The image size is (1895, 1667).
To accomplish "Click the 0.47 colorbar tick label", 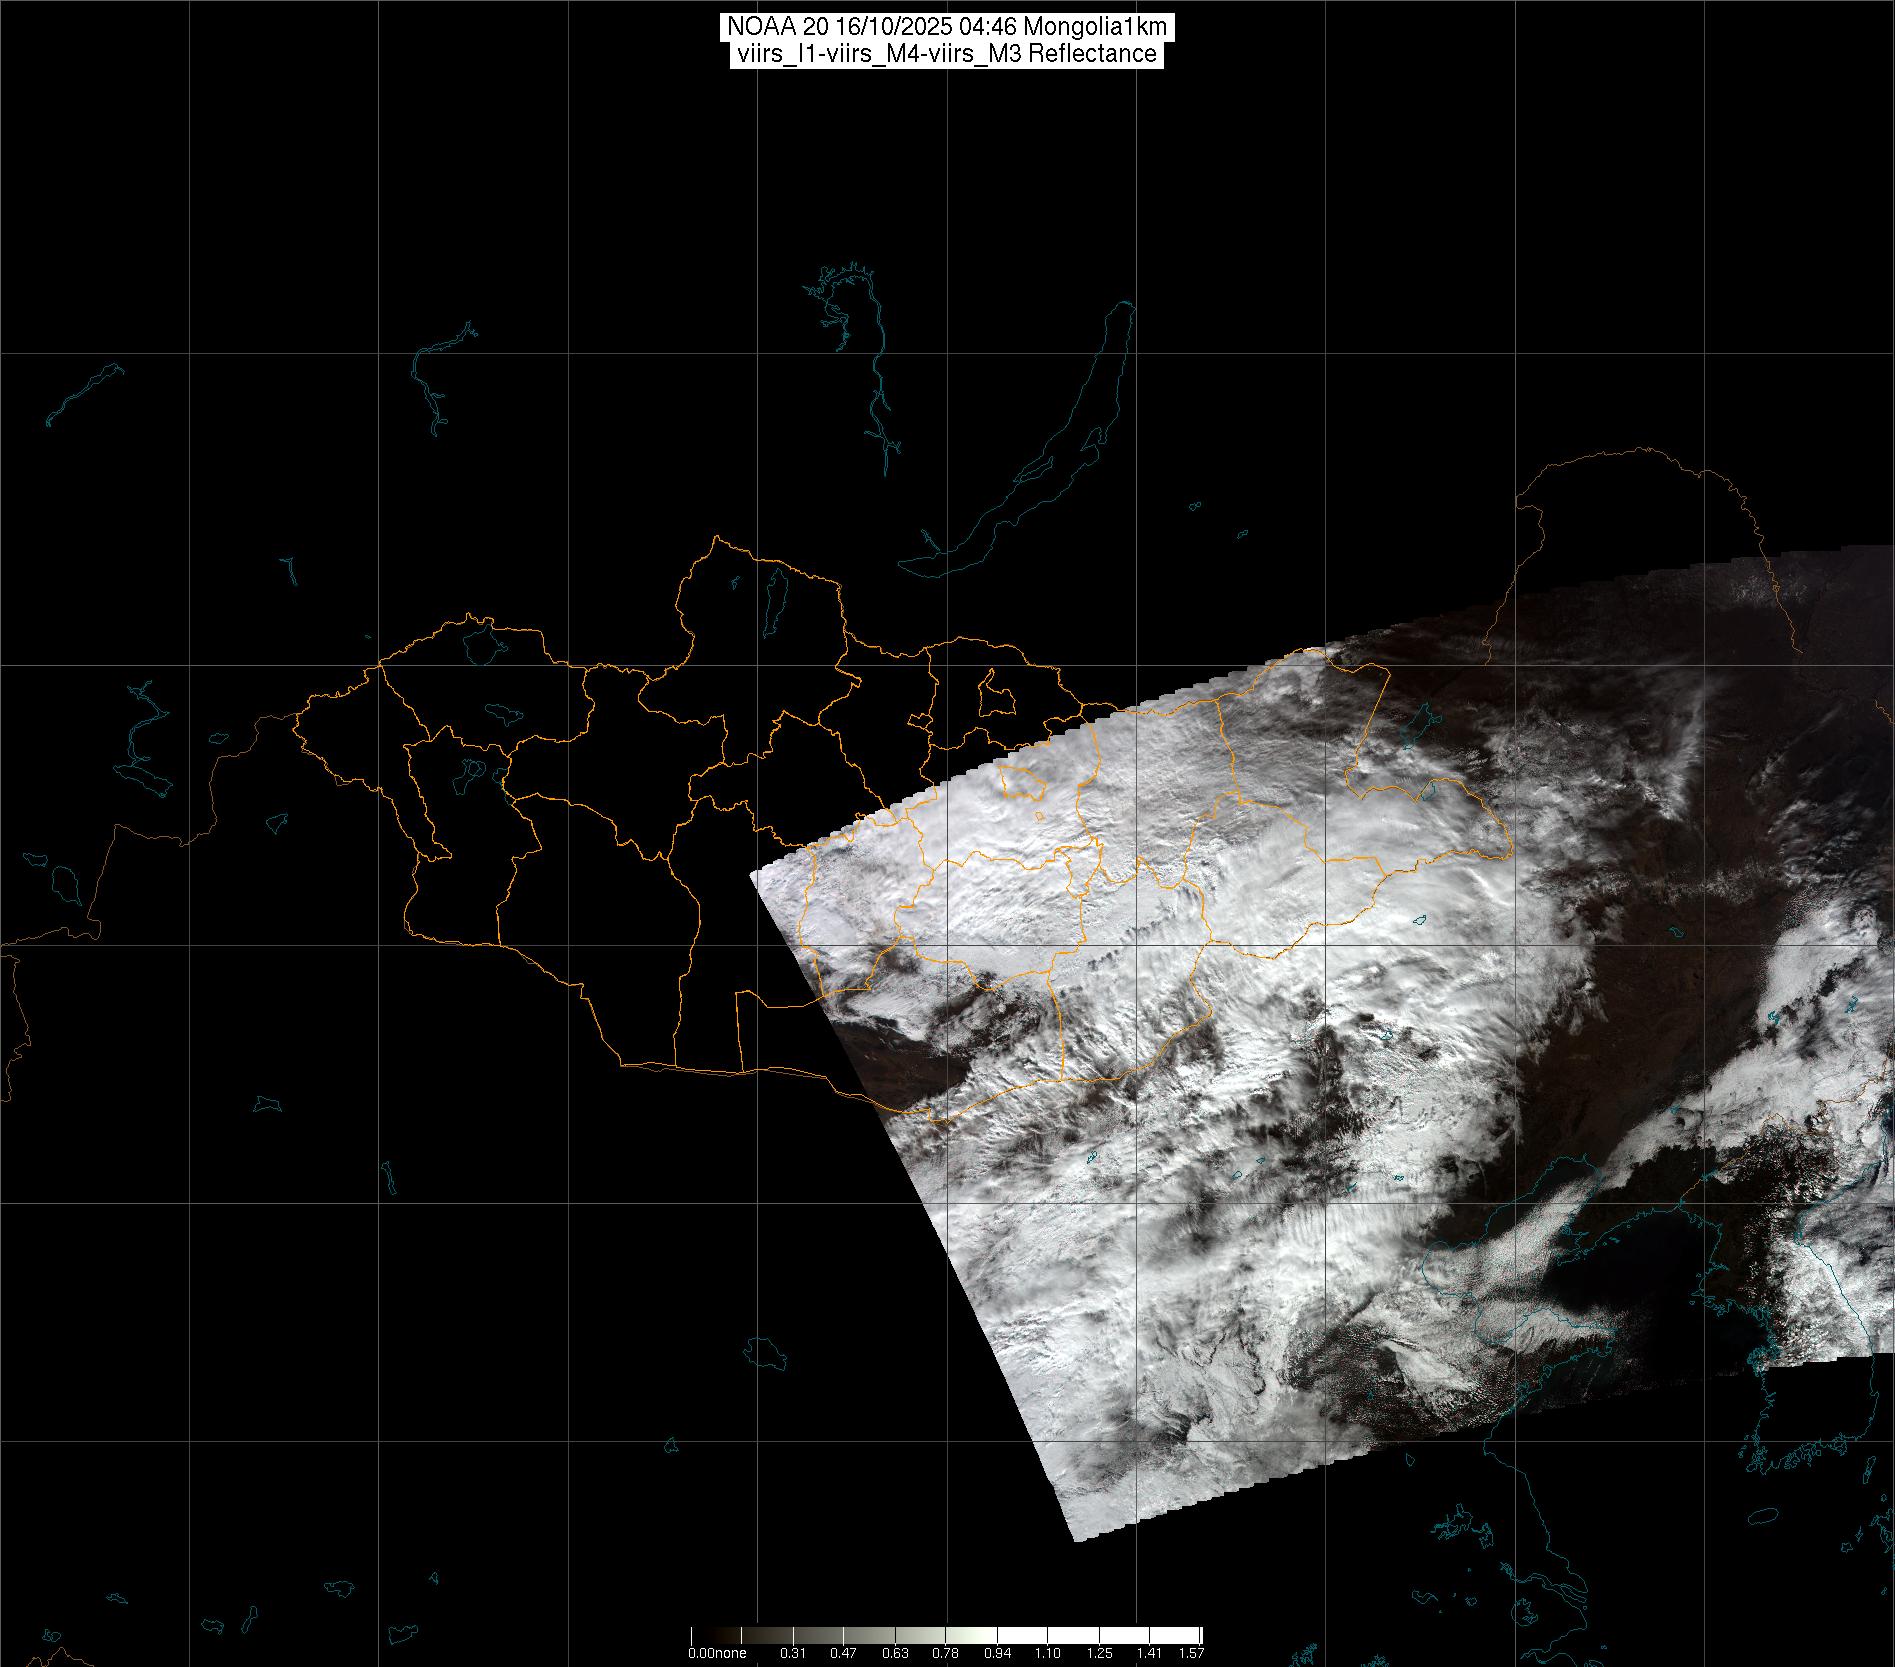I will (x=844, y=1653).
